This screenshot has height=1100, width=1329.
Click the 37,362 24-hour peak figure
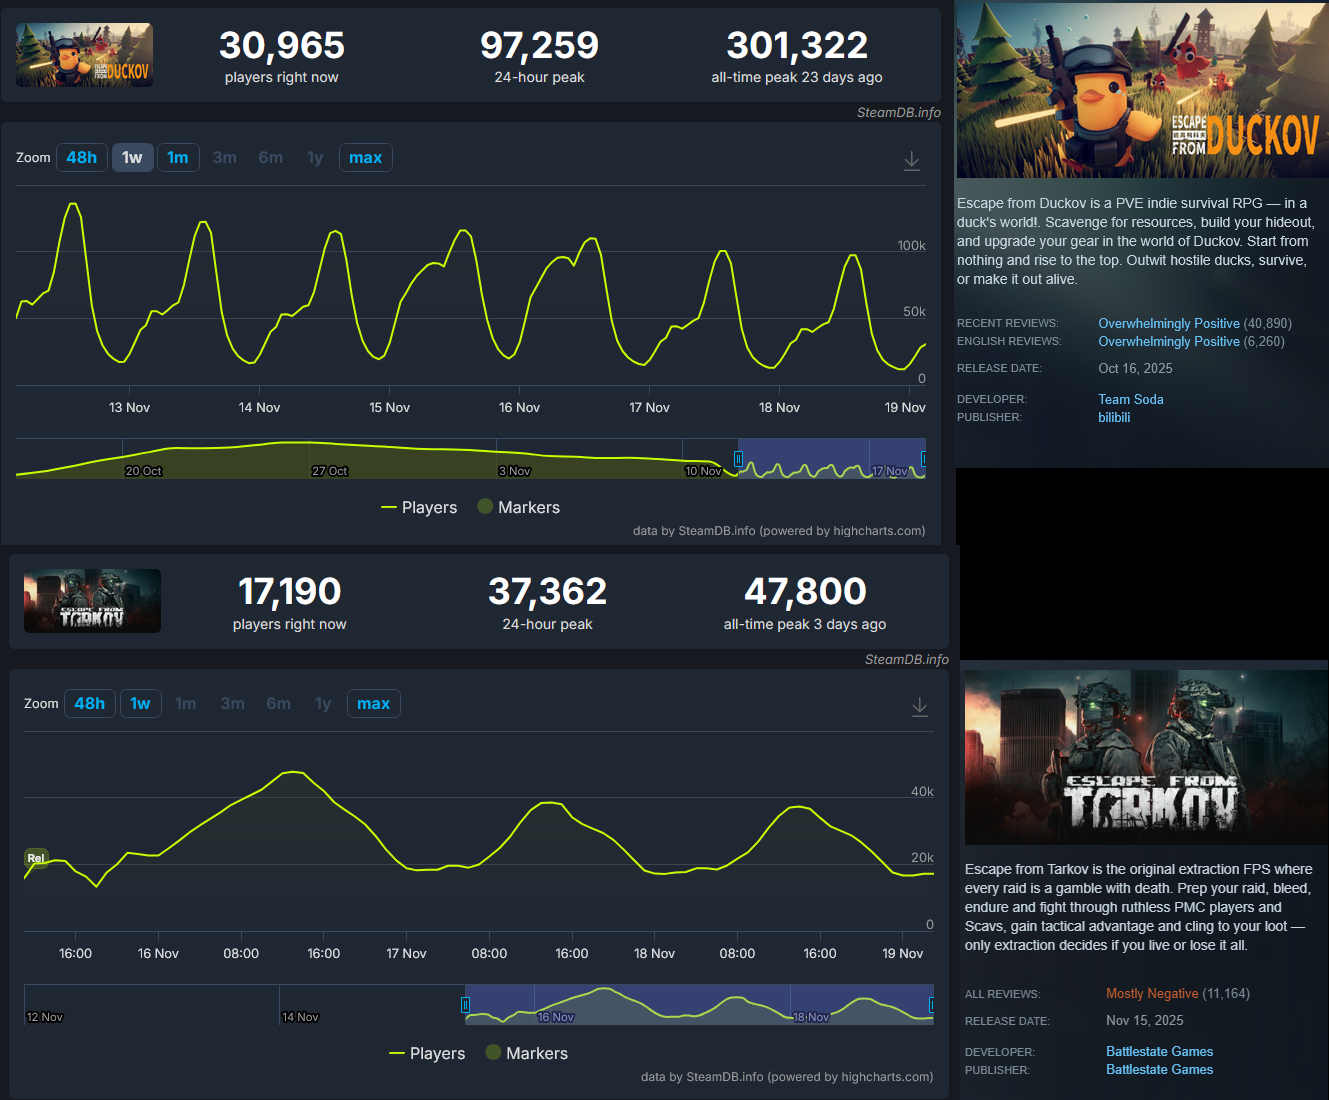548,591
